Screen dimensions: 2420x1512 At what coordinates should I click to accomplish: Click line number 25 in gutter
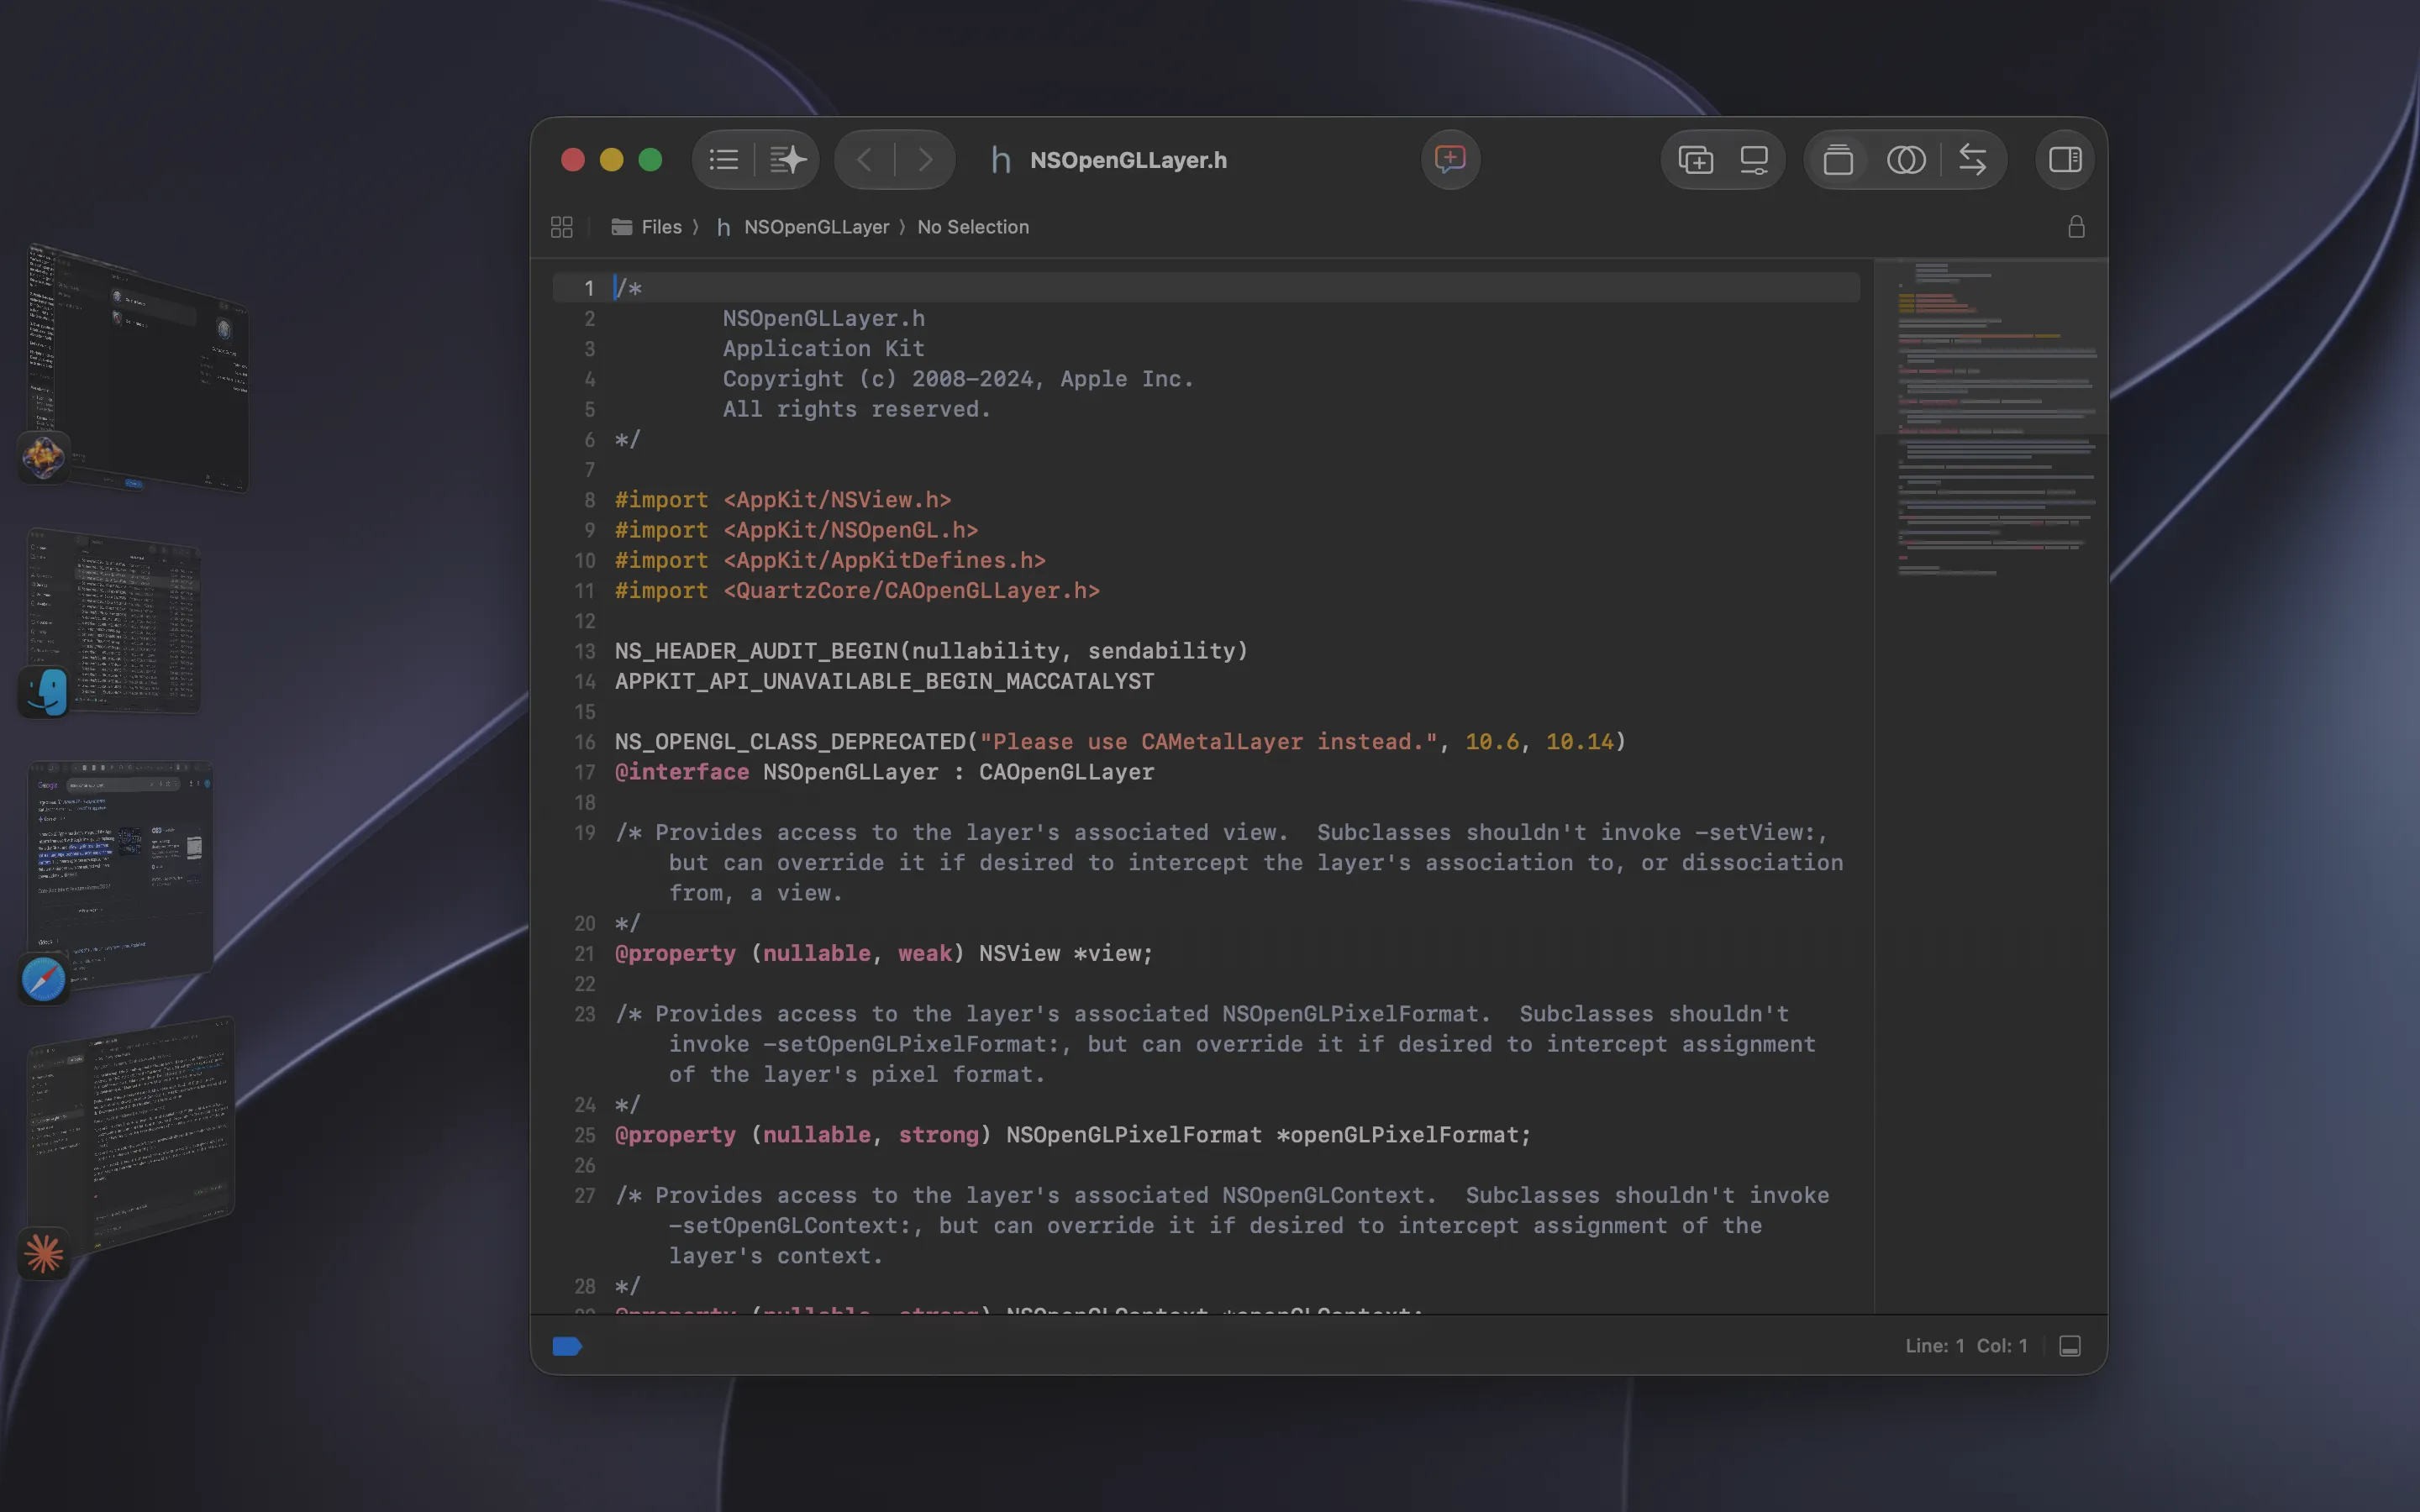pyautogui.click(x=585, y=1135)
